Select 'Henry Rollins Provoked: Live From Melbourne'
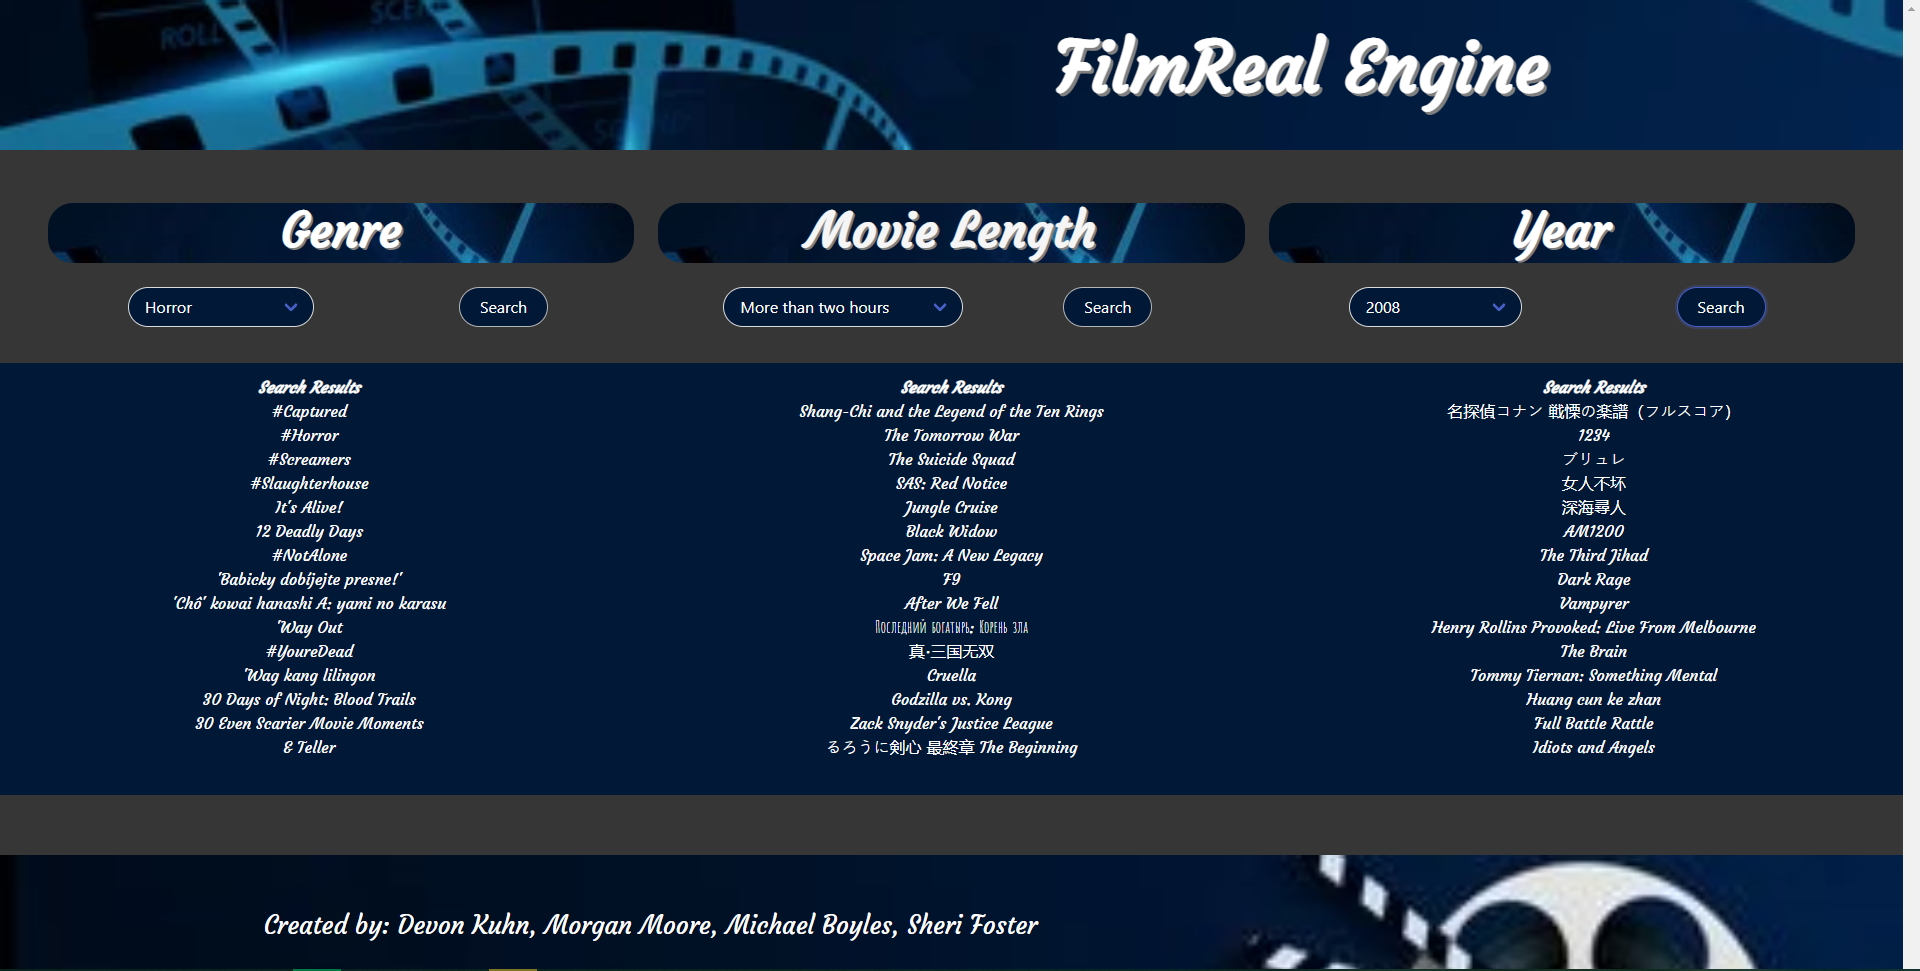This screenshot has width=1920, height=971. pos(1594,627)
